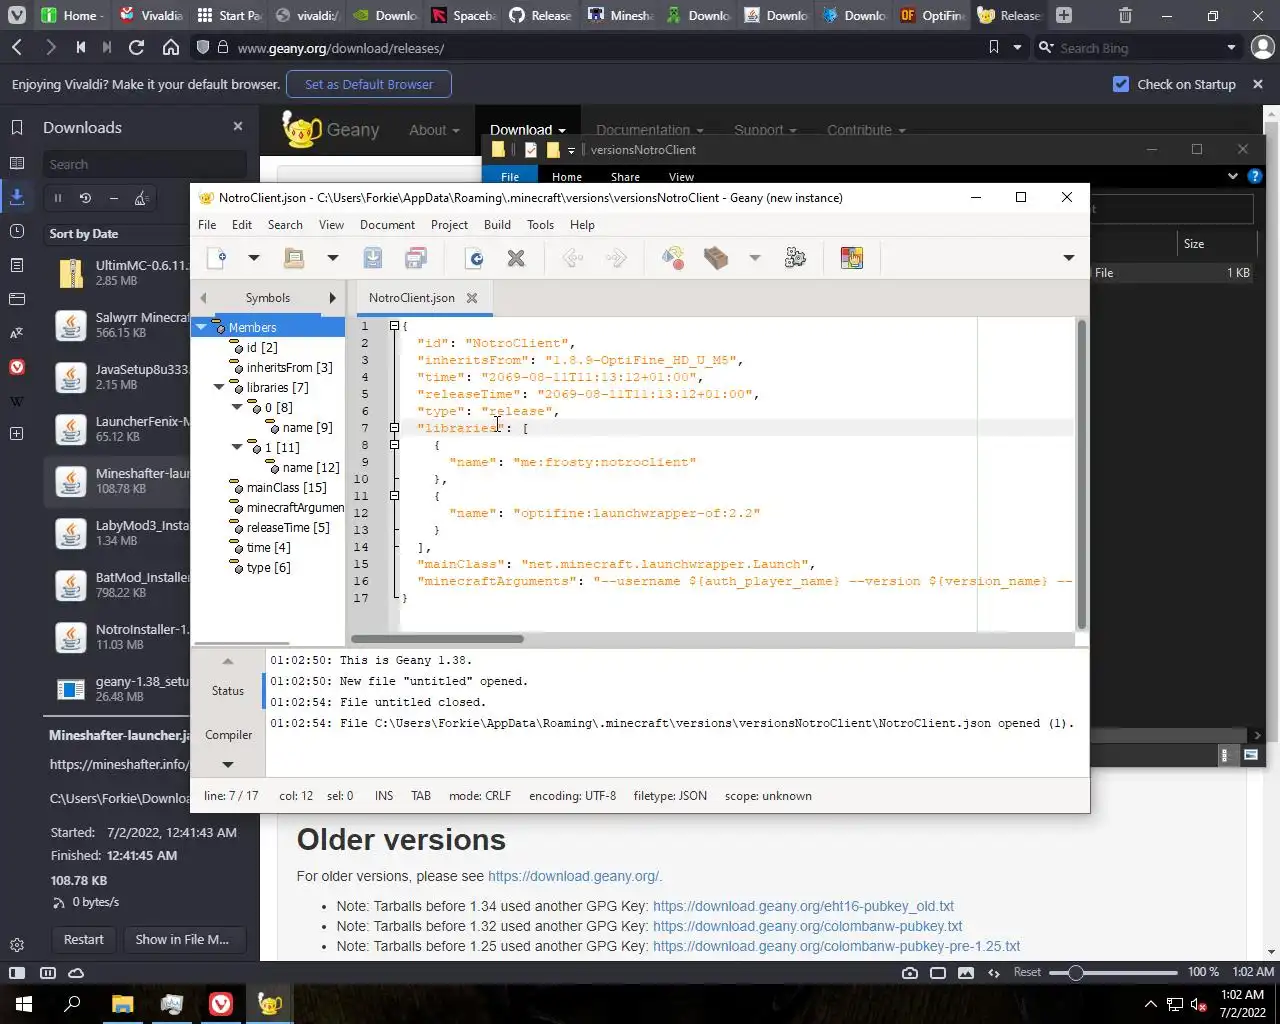Screen dimensions: 1280x1024
Task: Open dropdown arrow next to New file
Action: pyautogui.click(x=254, y=258)
